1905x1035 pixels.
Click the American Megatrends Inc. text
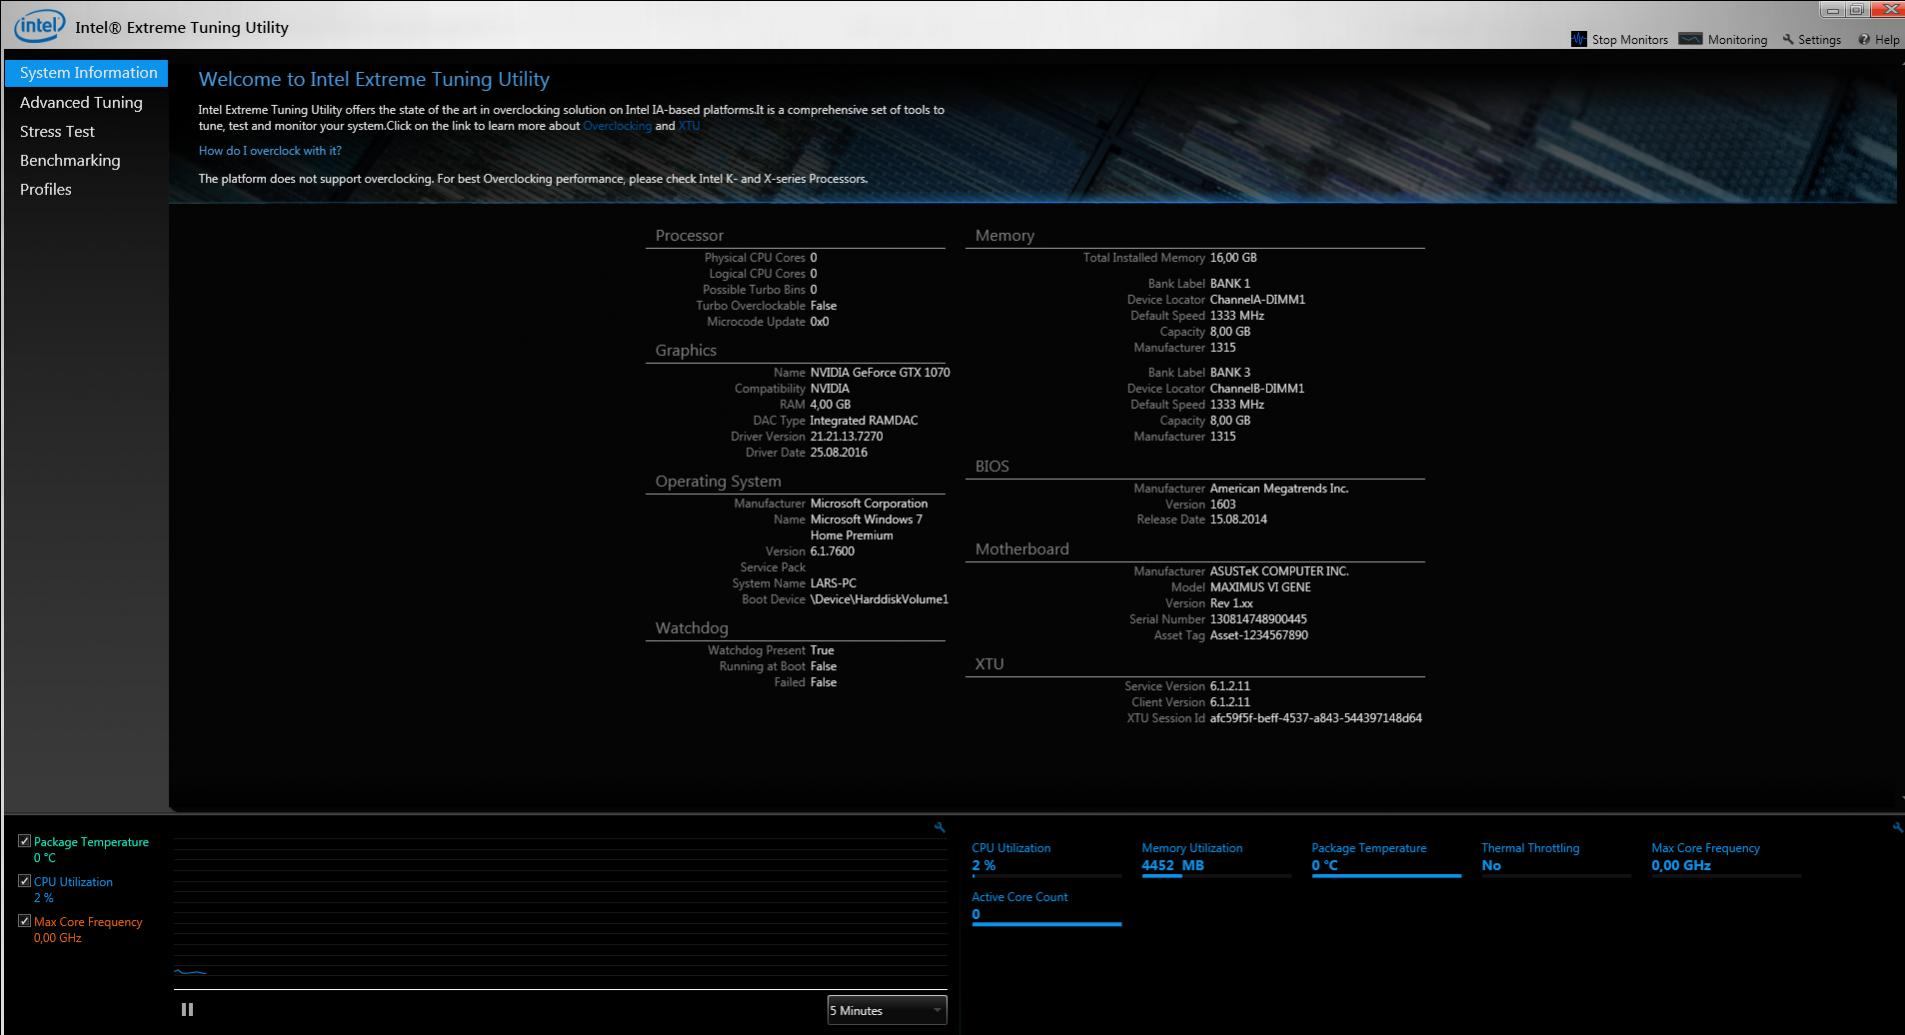click(1279, 488)
